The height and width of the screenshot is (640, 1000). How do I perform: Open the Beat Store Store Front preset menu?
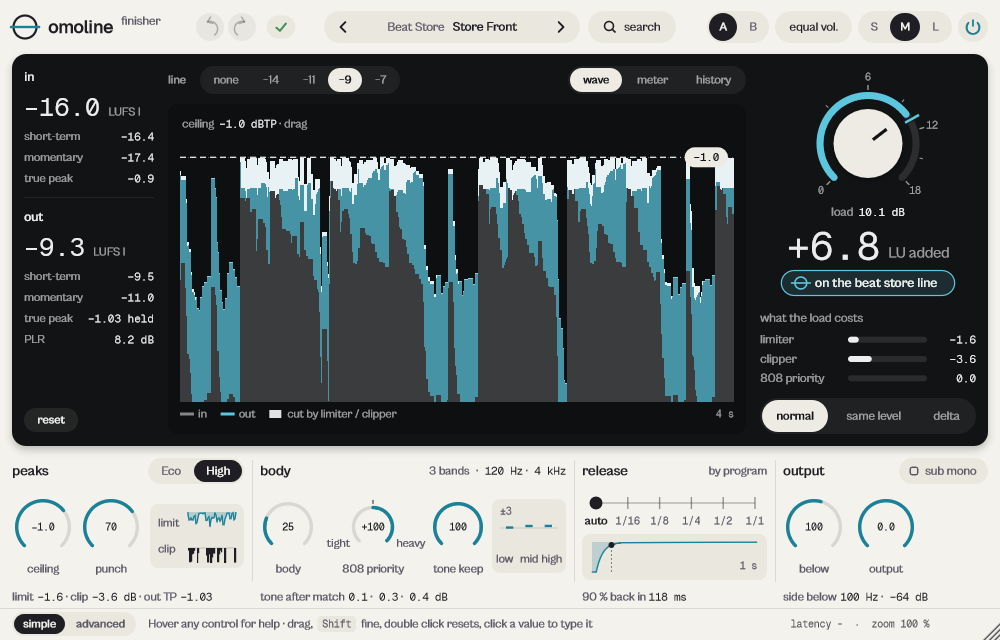pos(452,27)
